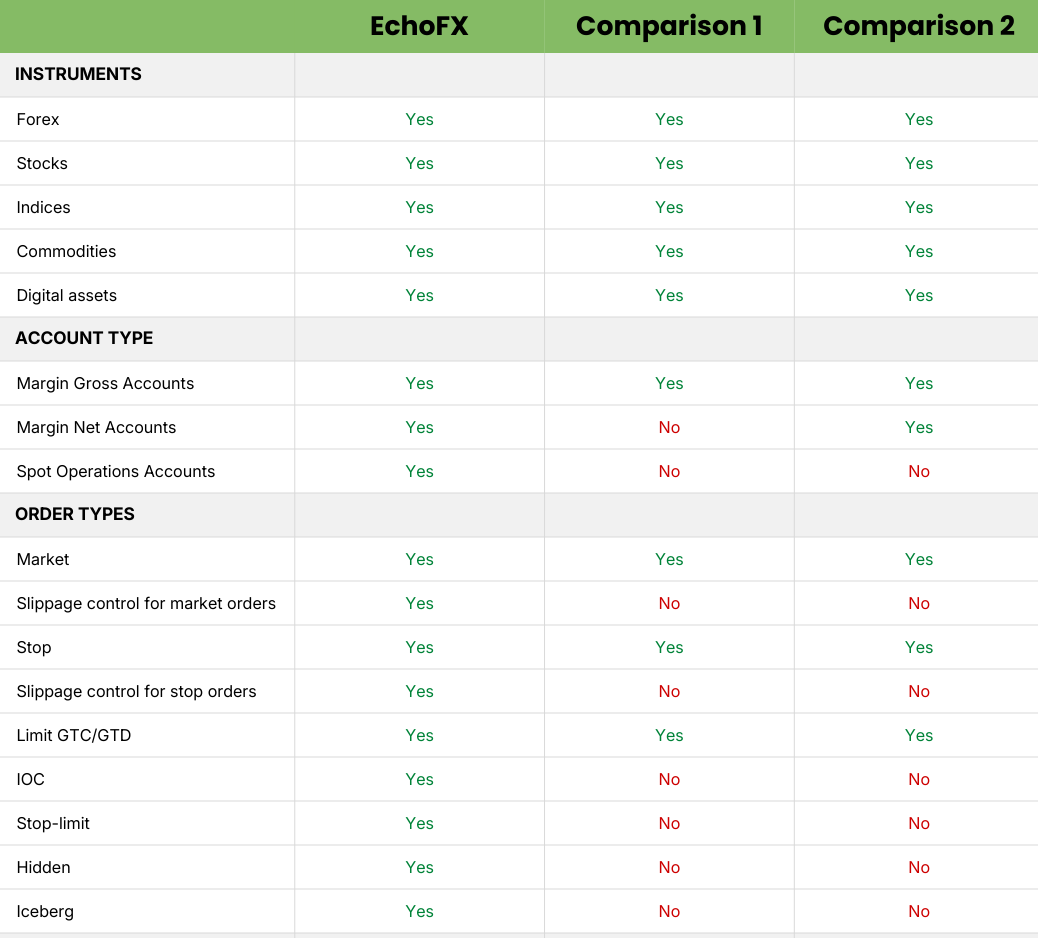Screen dimensions: 1038x938
Task: Select the Comparison 1 column header
Action: coord(669,26)
